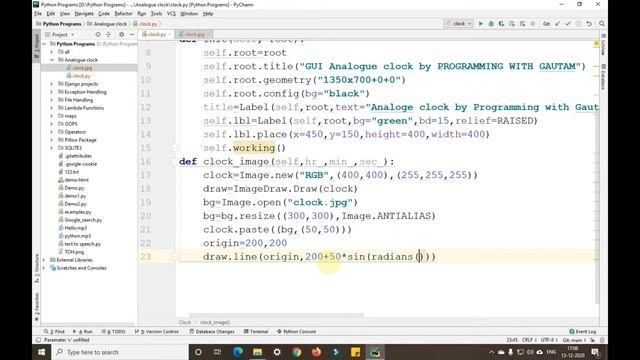
Task: Open the TODO tool window
Action: pyautogui.click(x=113, y=331)
